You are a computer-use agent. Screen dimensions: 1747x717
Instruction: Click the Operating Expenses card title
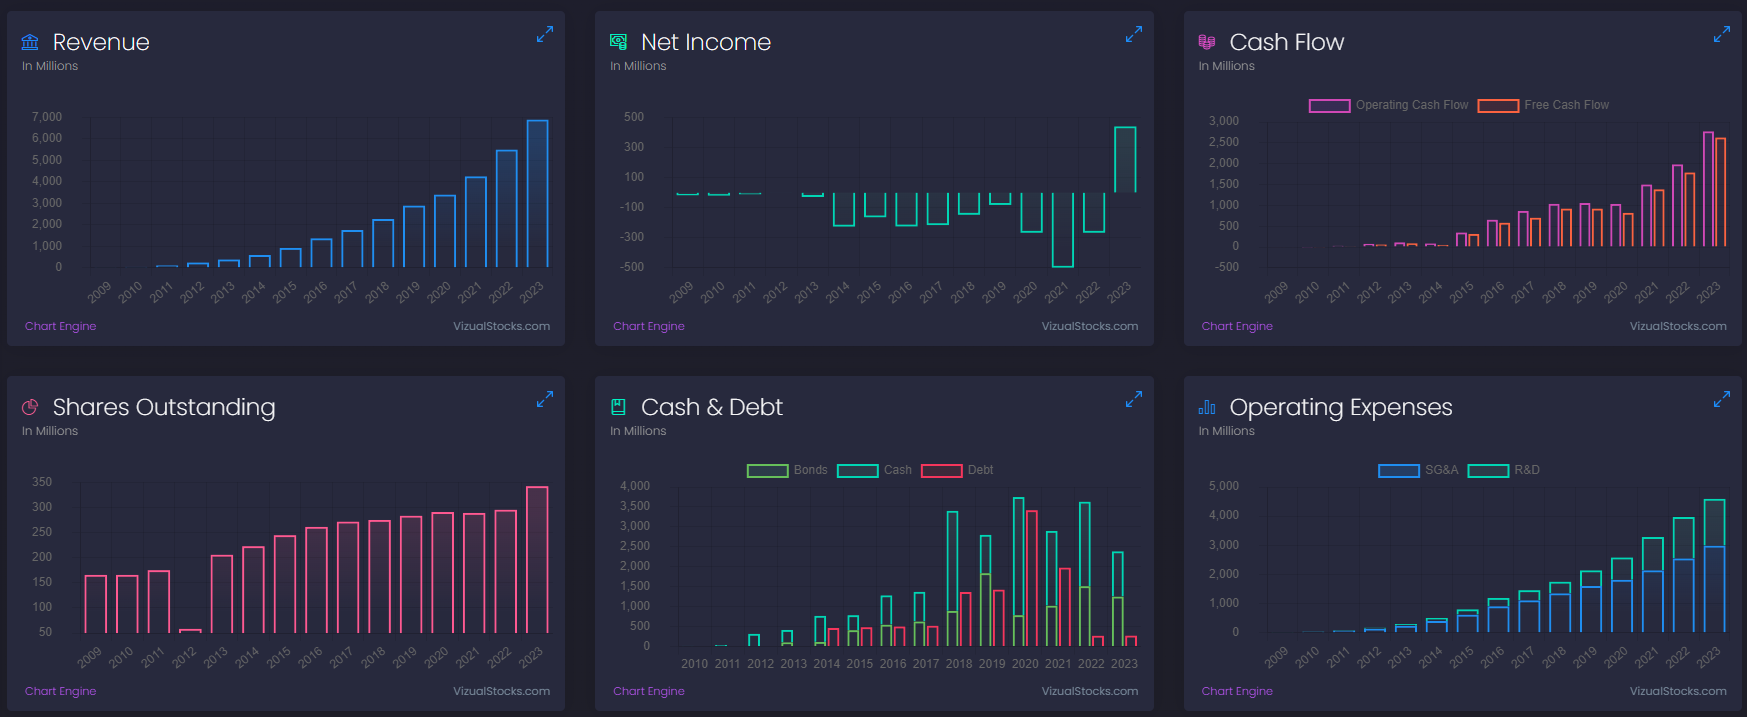pos(1341,408)
